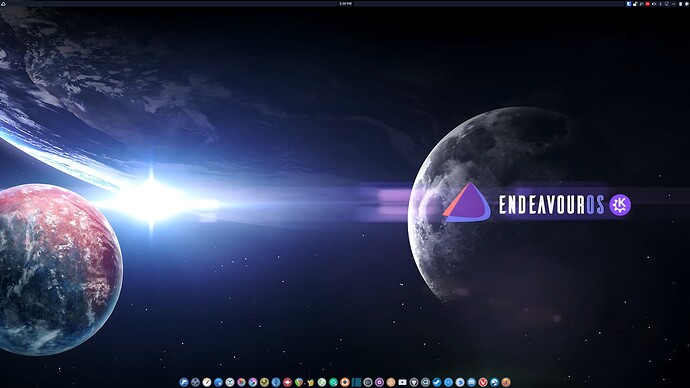Launch the white camera screenshot dock icon
Viewport: 690px width, 388px height.
click(402, 382)
